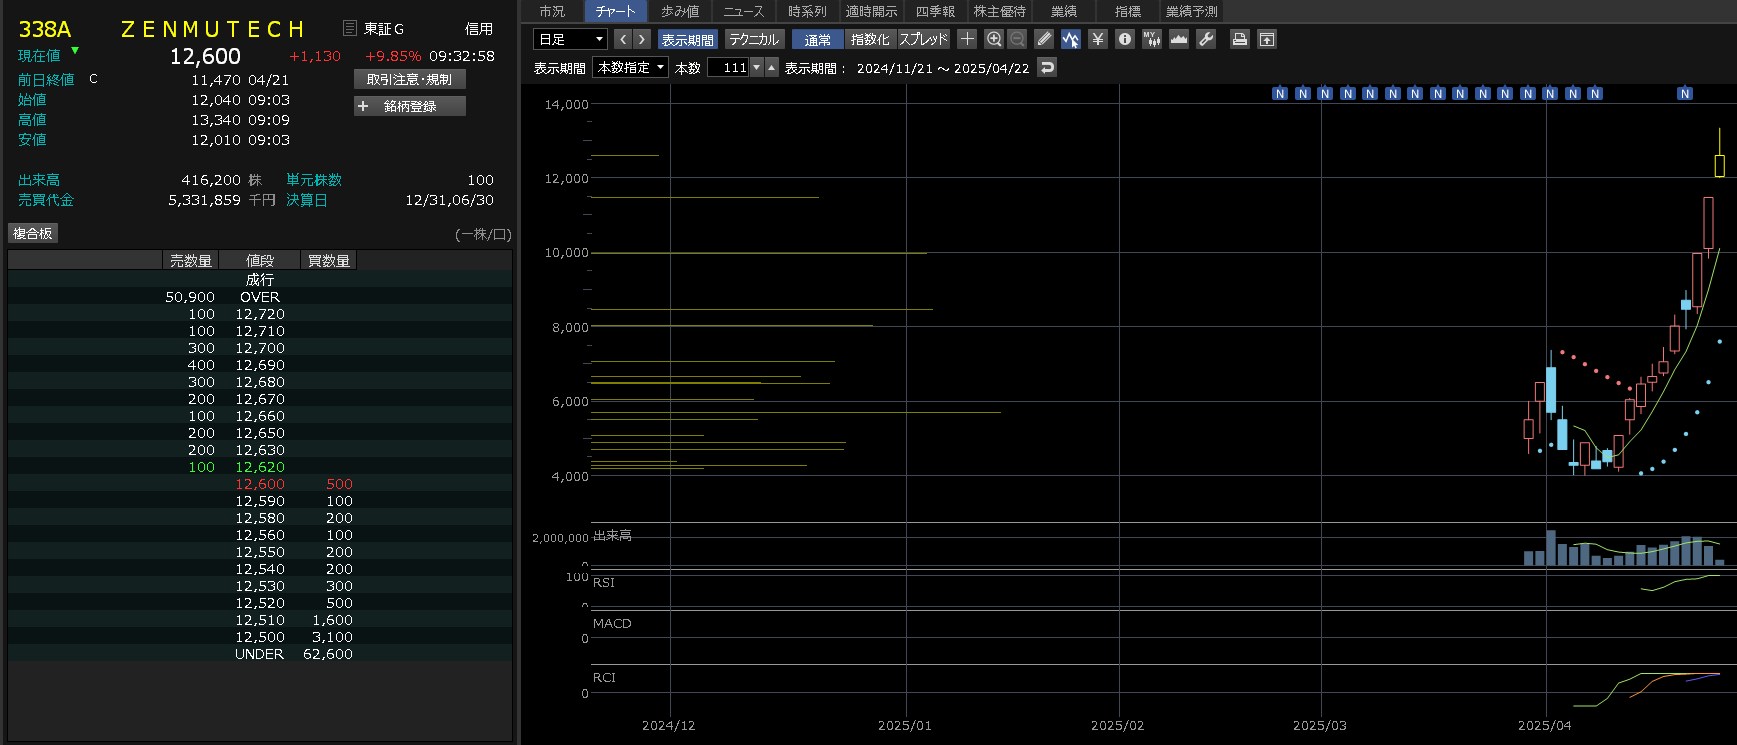
Task: Select ask price 12,700 in order book
Action: (260, 348)
